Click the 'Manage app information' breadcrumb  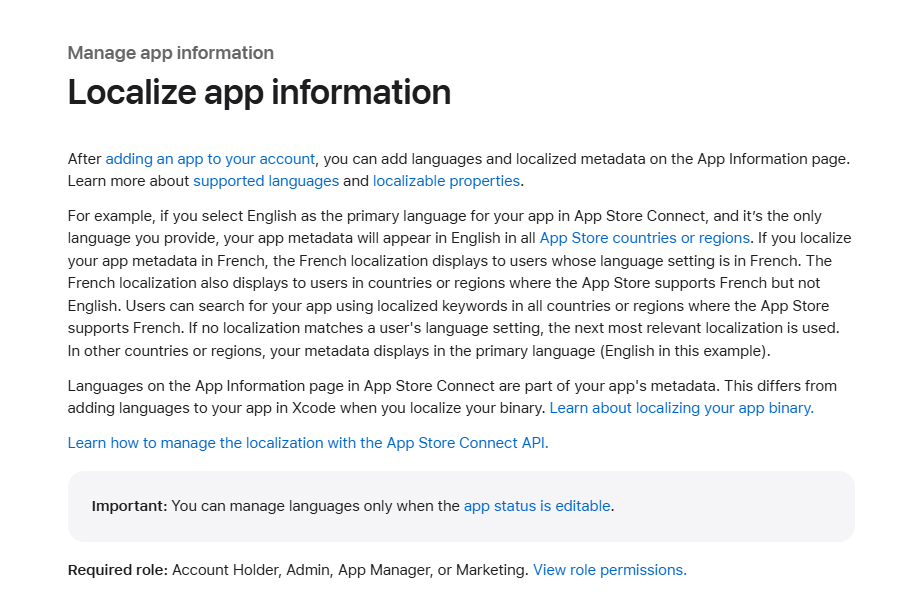pos(171,53)
